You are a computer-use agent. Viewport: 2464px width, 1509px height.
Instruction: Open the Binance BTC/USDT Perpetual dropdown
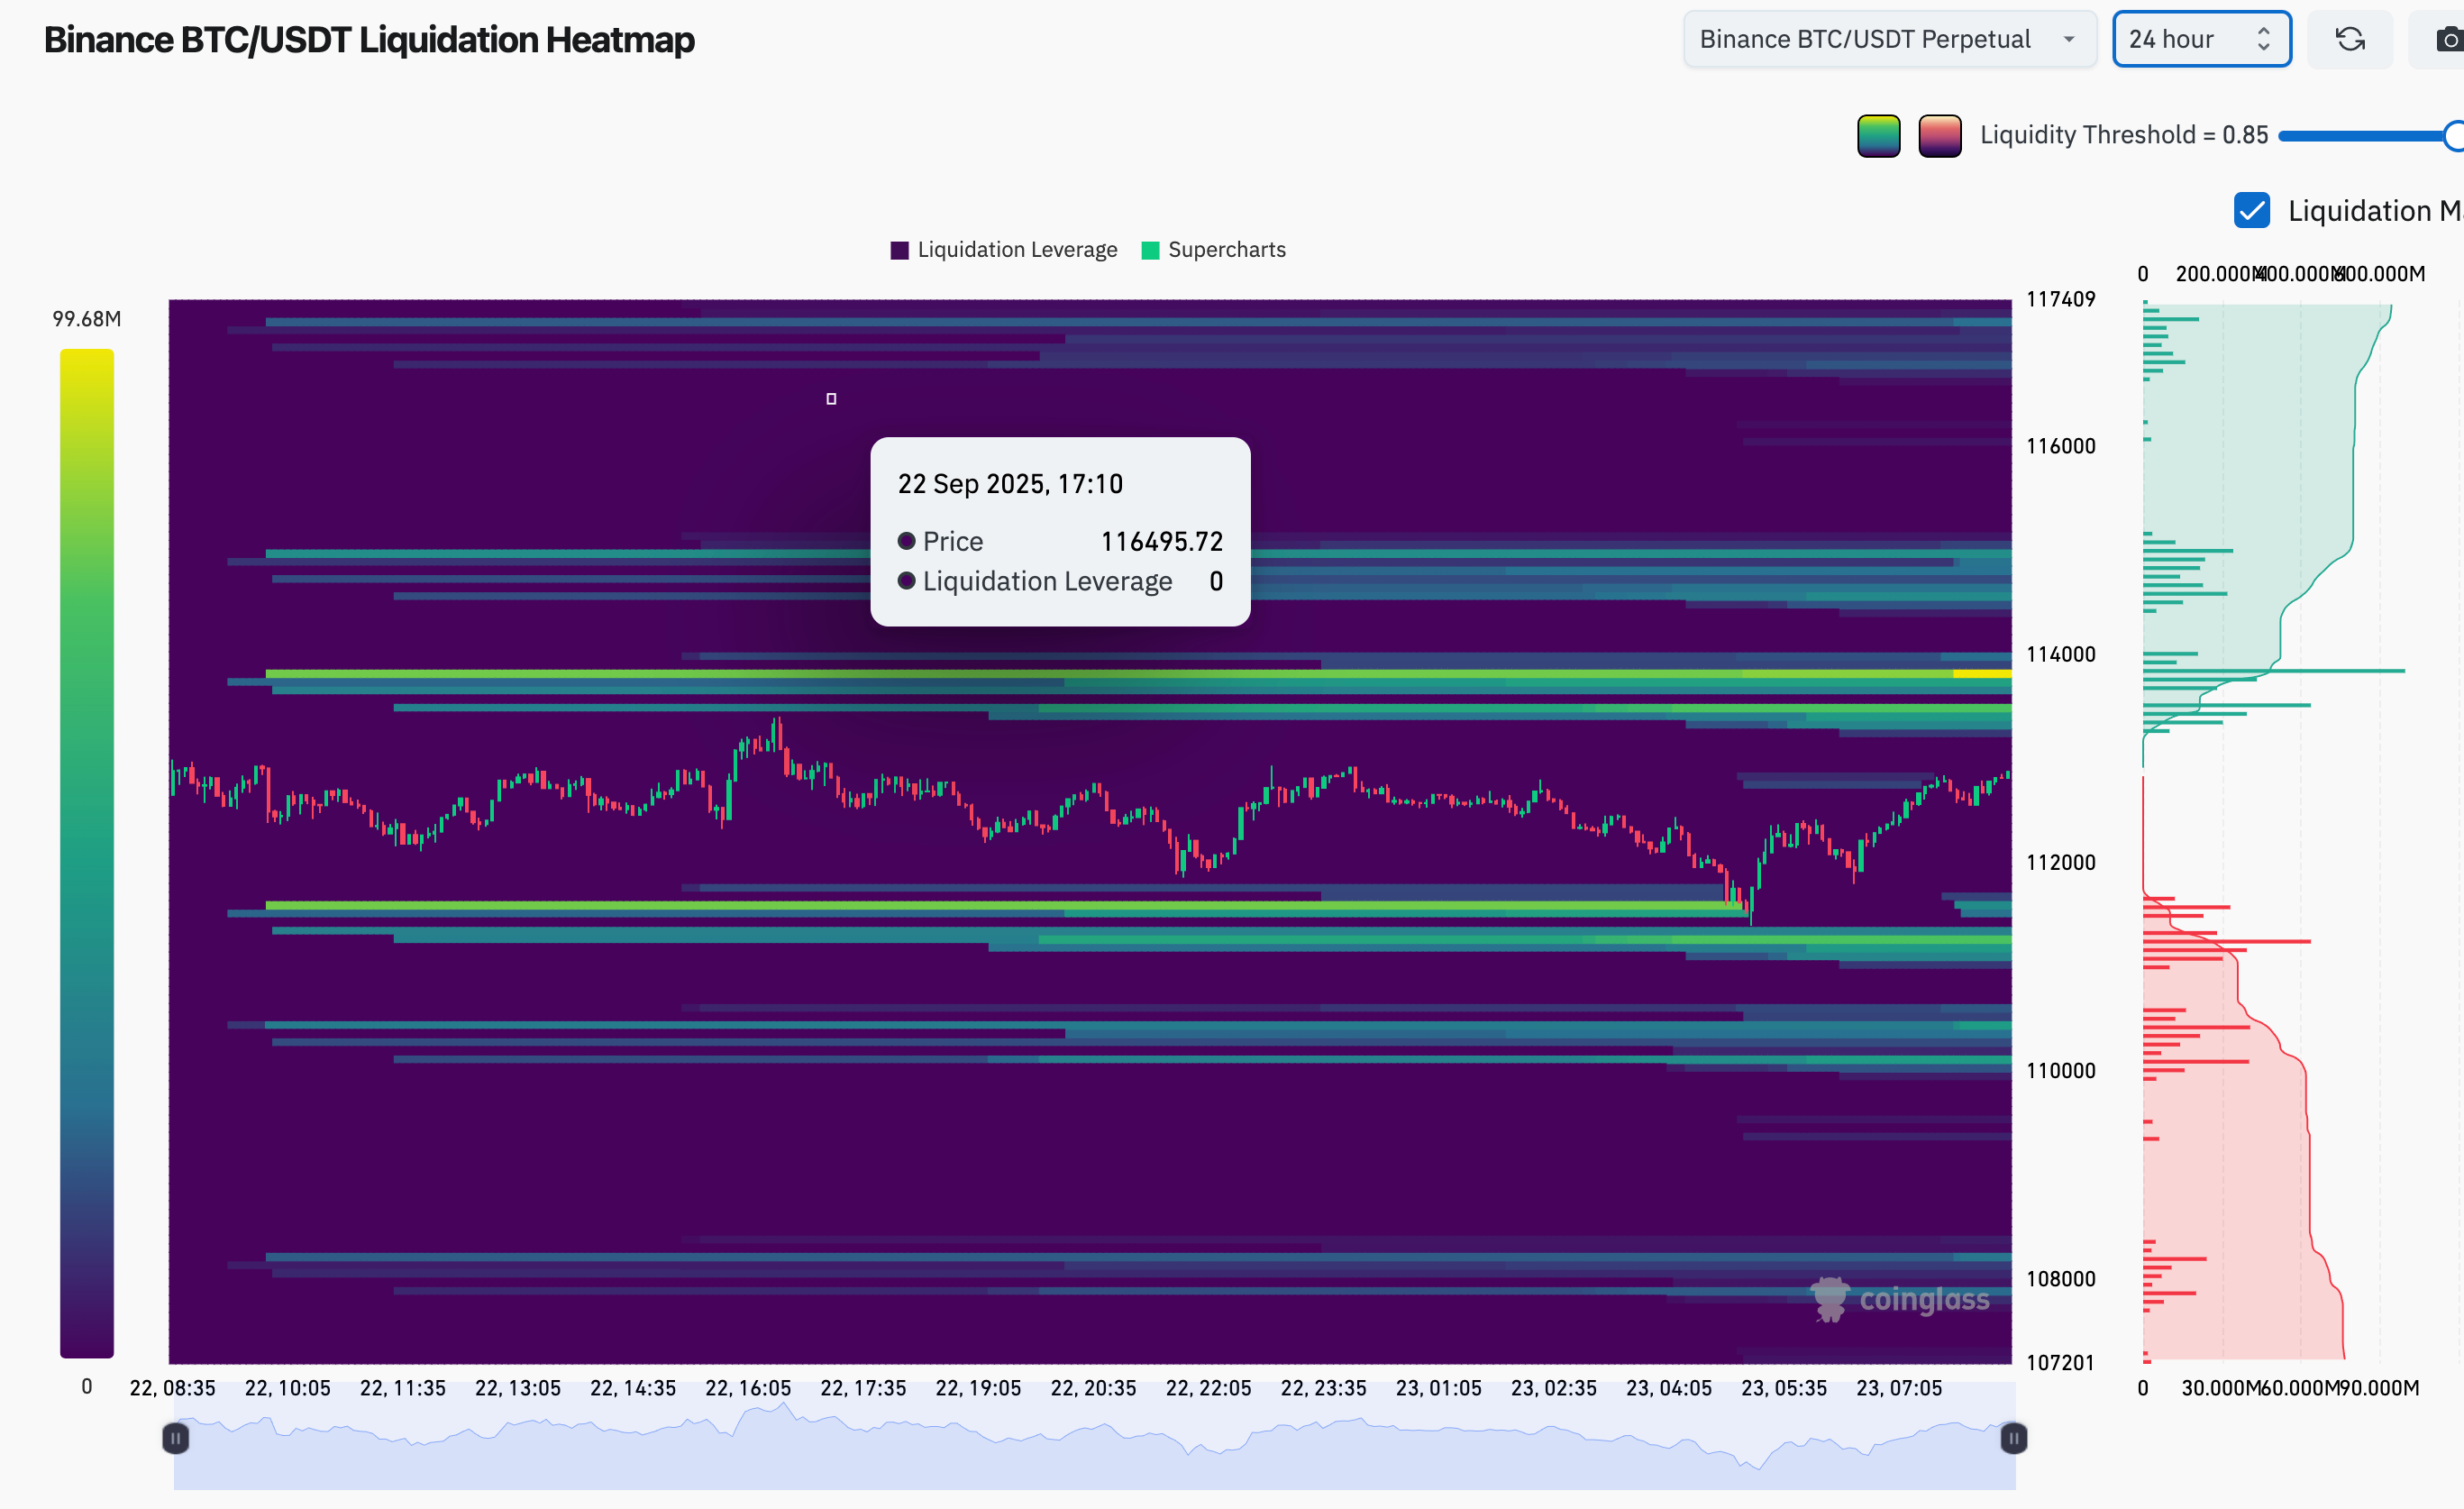[x=1888, y=39]
